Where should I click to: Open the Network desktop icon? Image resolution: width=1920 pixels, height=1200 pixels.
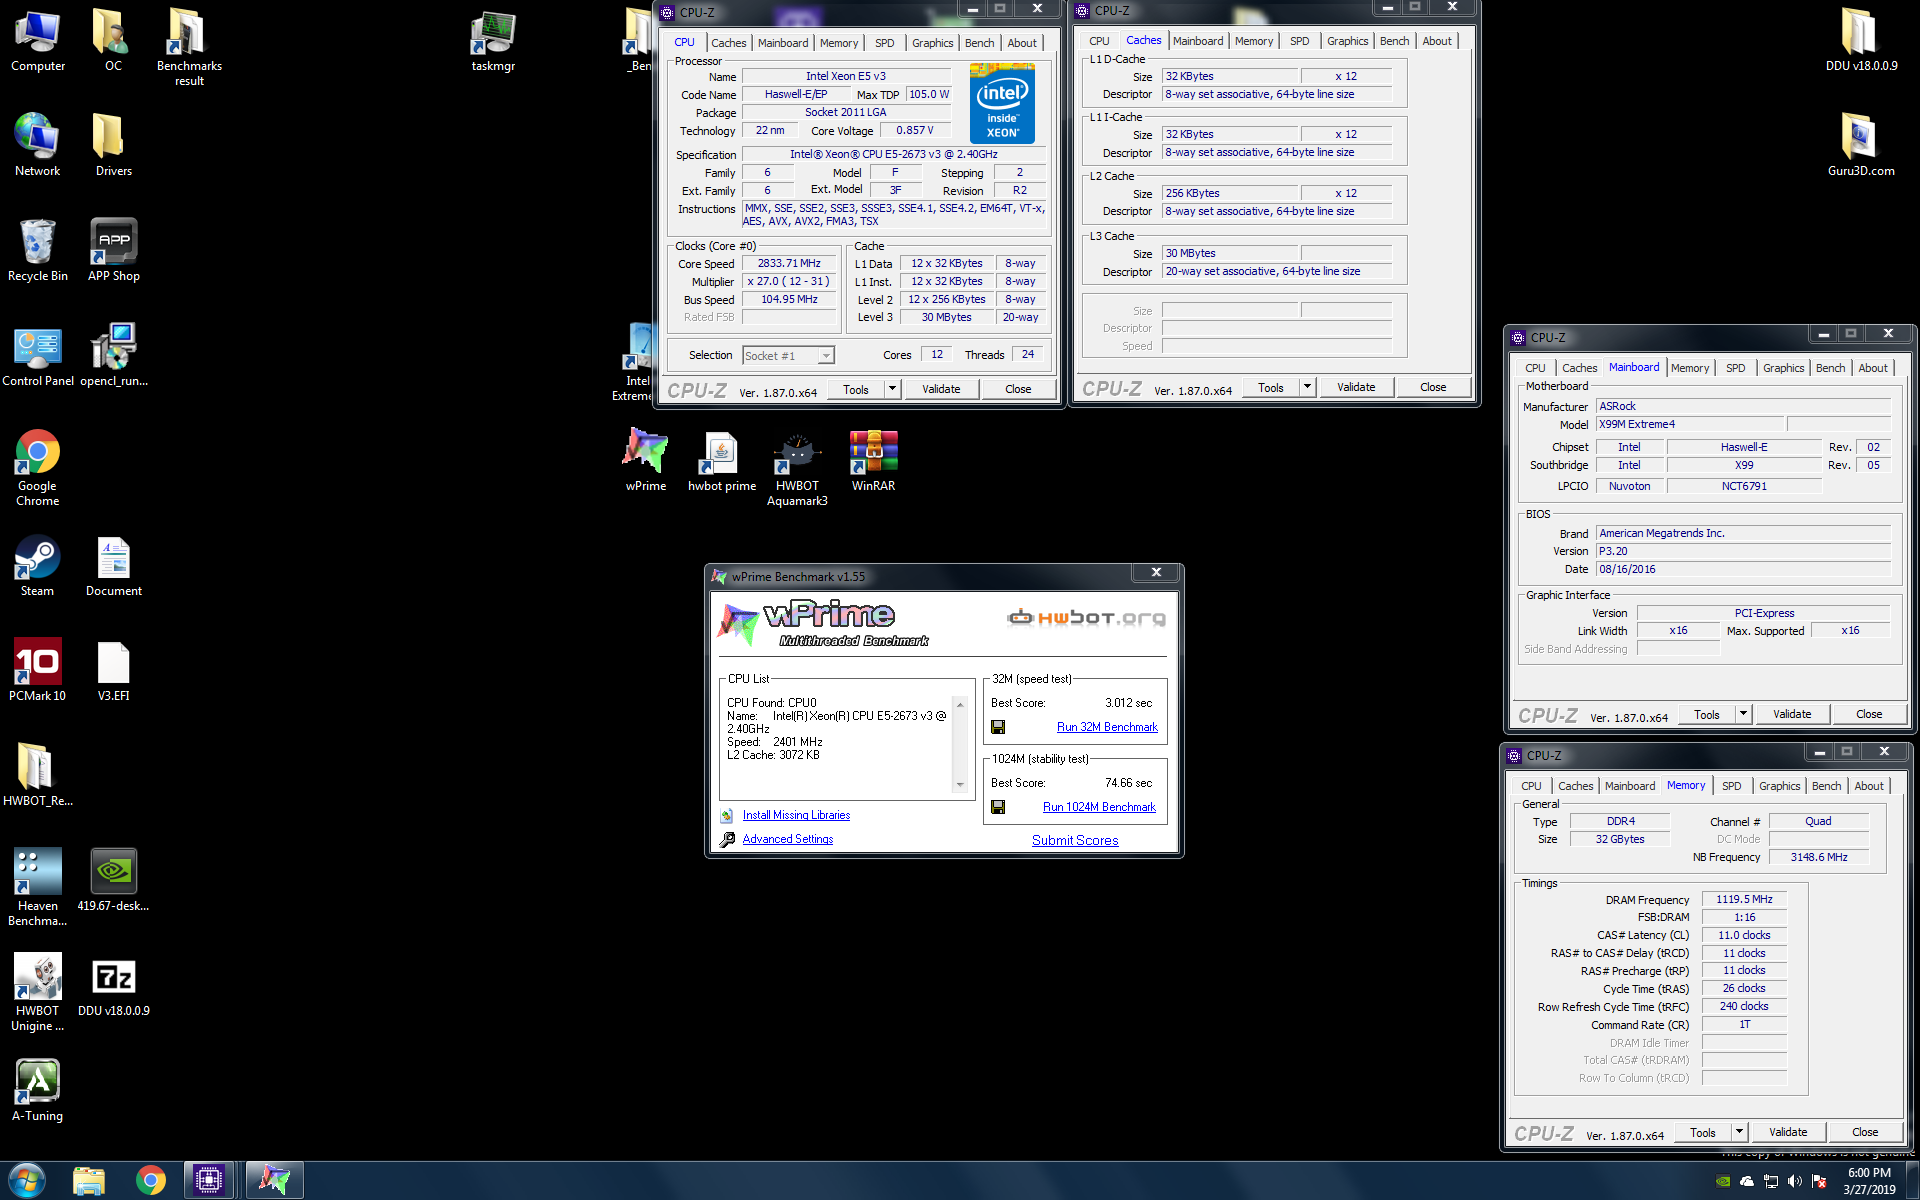click(x=38, y=145)
